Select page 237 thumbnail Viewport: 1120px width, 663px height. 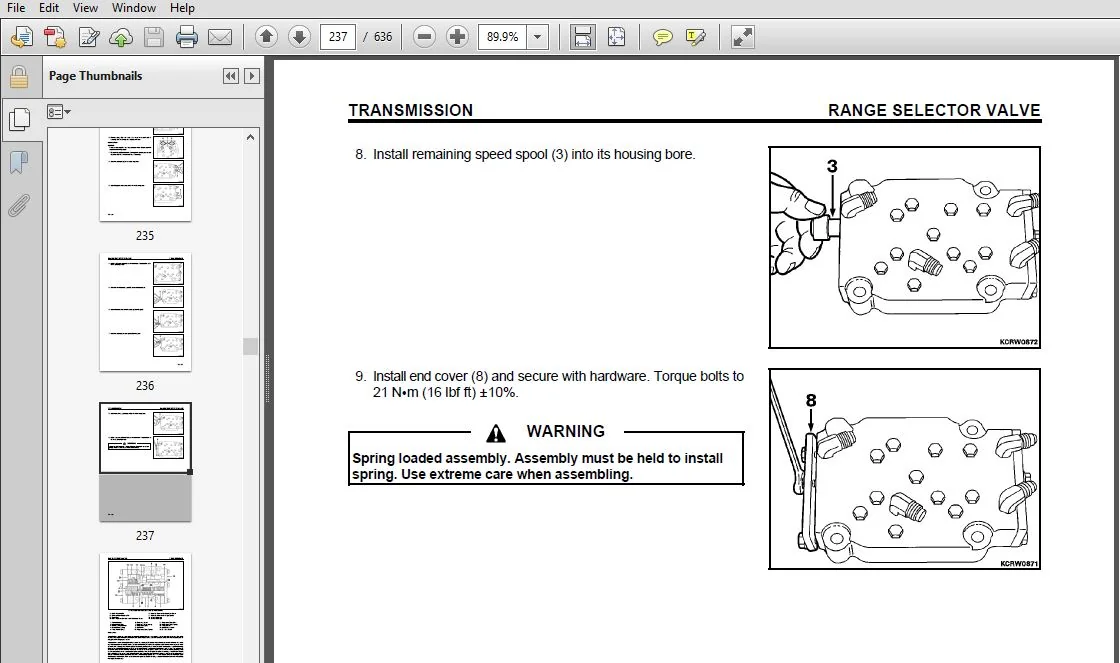coord(145,462)
